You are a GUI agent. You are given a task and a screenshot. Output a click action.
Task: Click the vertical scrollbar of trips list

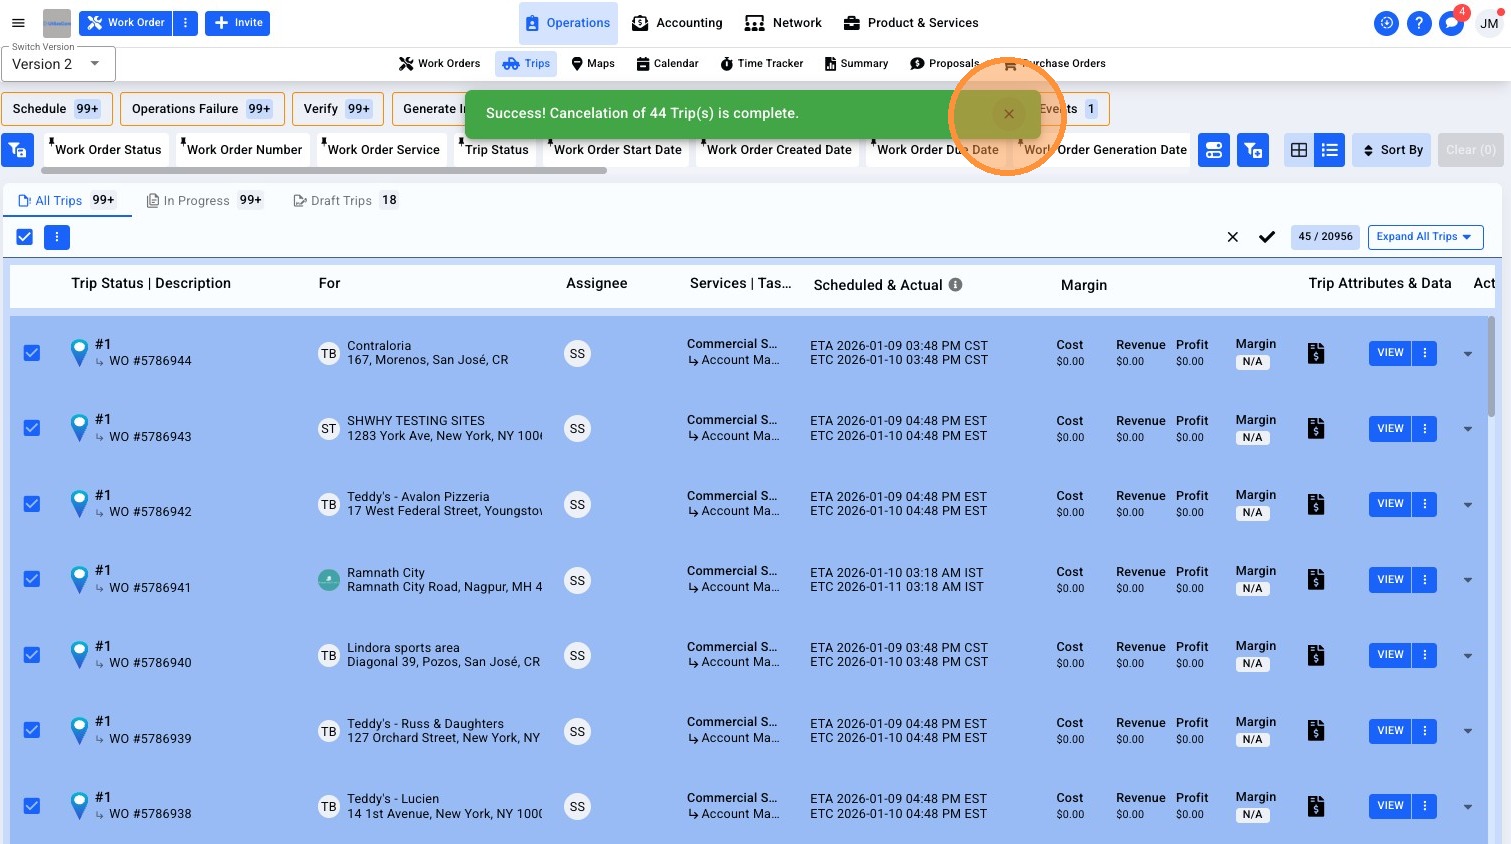tap(1491, 366)
